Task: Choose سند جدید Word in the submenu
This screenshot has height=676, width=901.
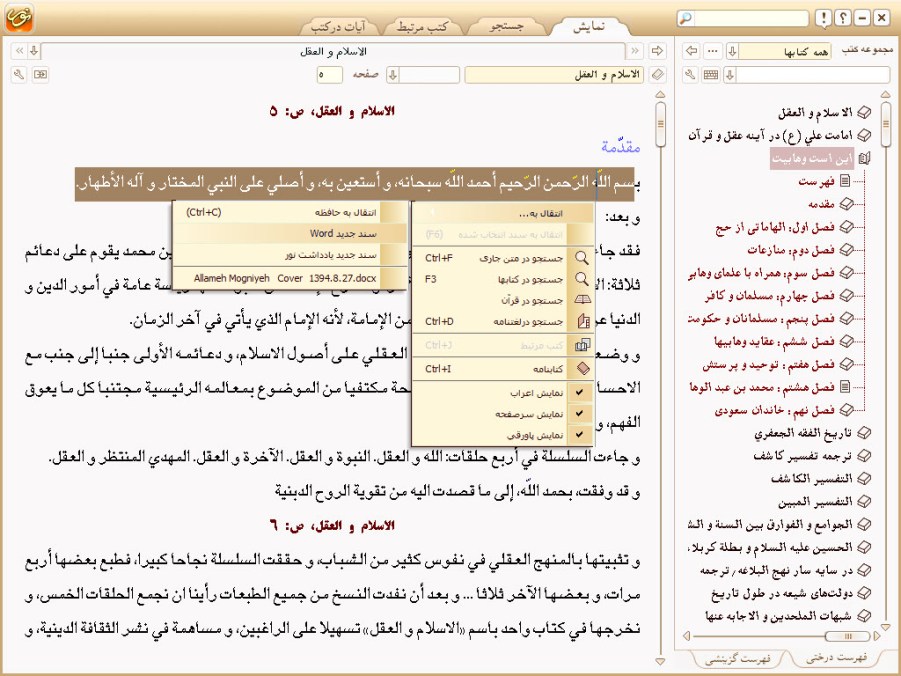Action: tap(290, 233)
